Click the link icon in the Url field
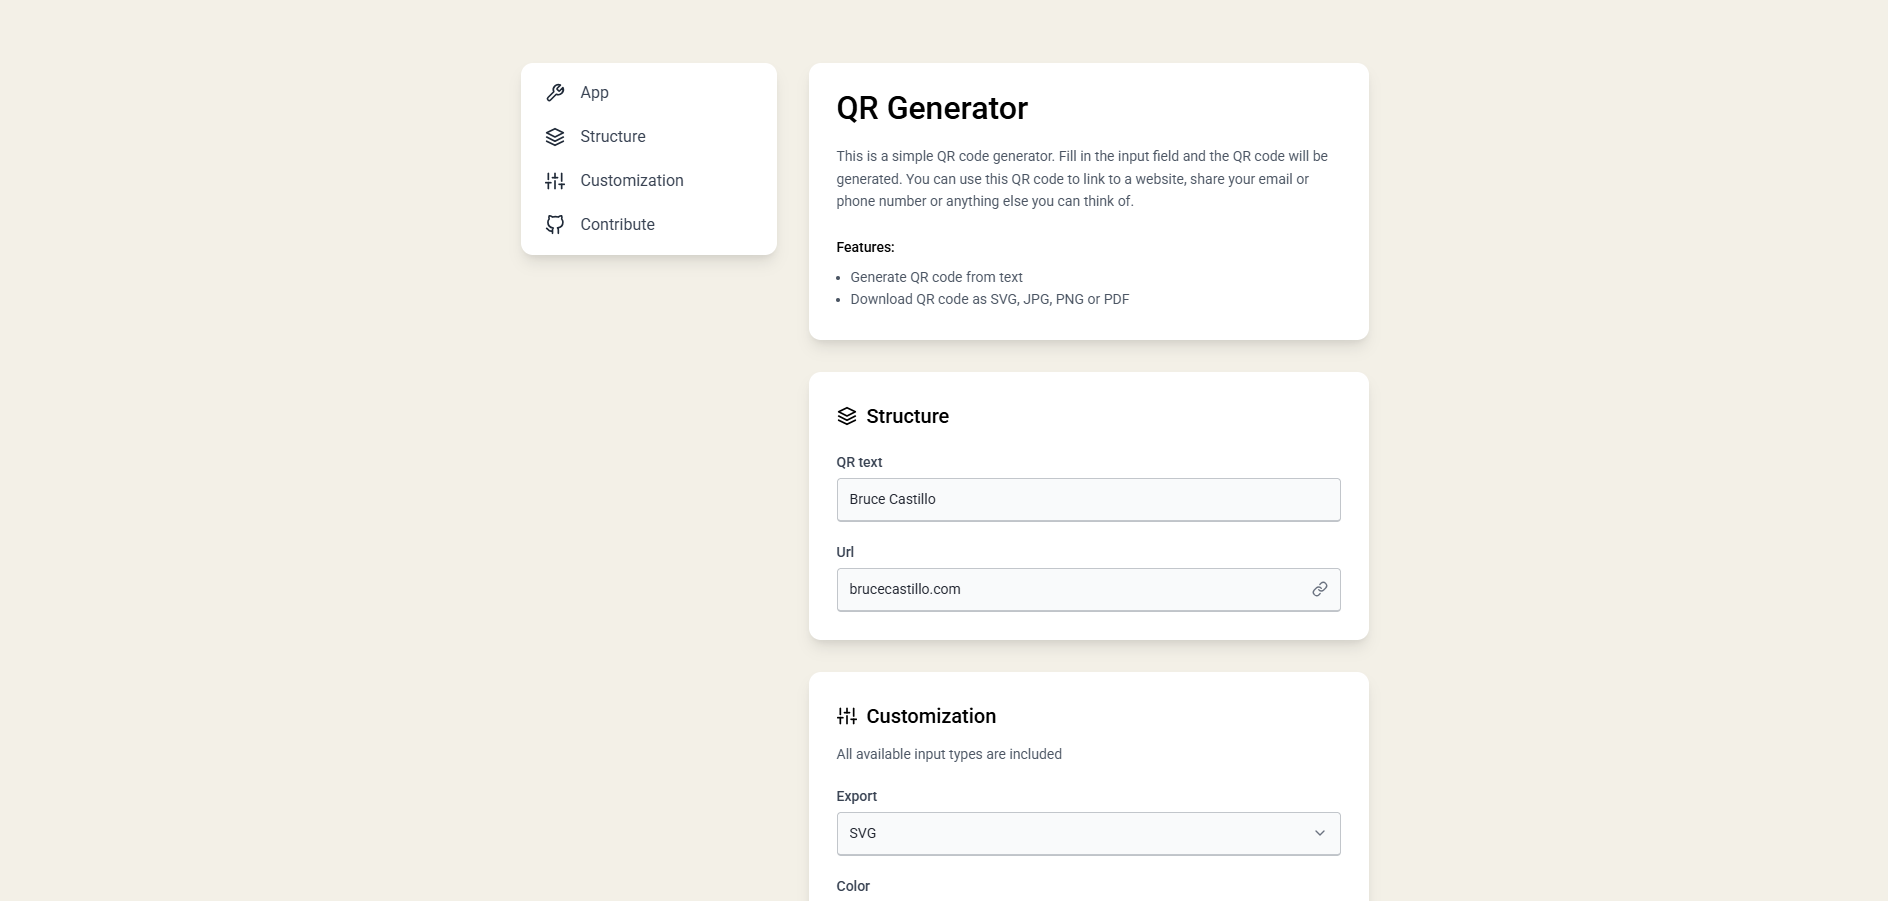Screen dimensions: 1888x901 [x=1320, y=589]
